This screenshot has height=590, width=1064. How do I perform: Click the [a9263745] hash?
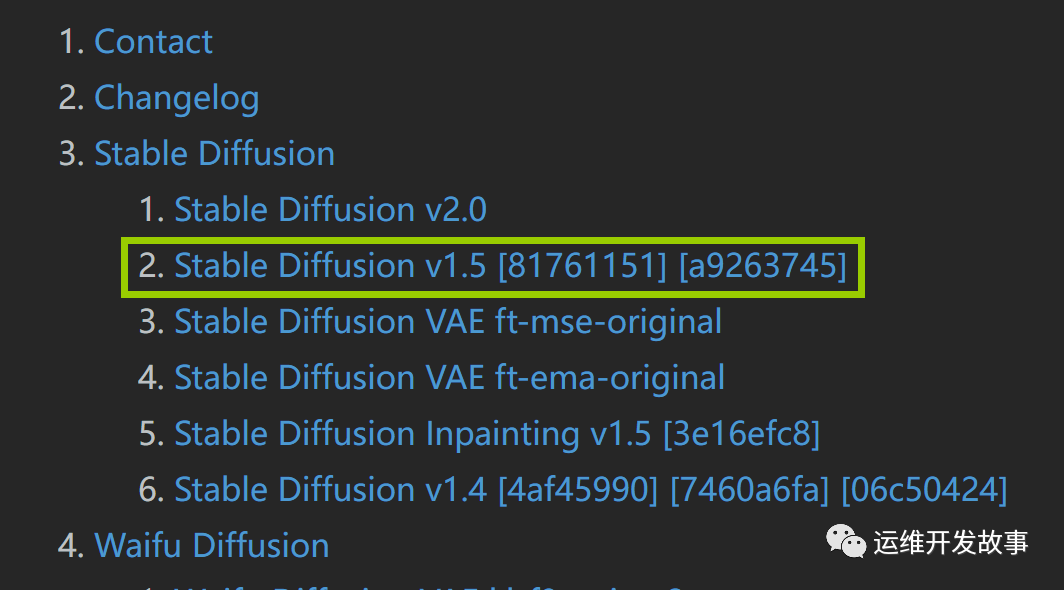point(762,266)
